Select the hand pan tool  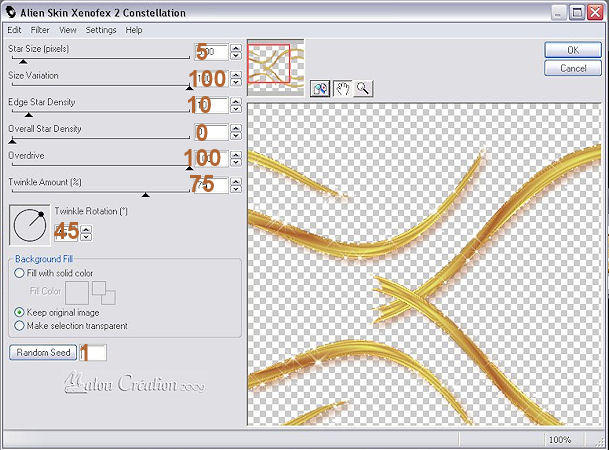(x=342, y=88)
